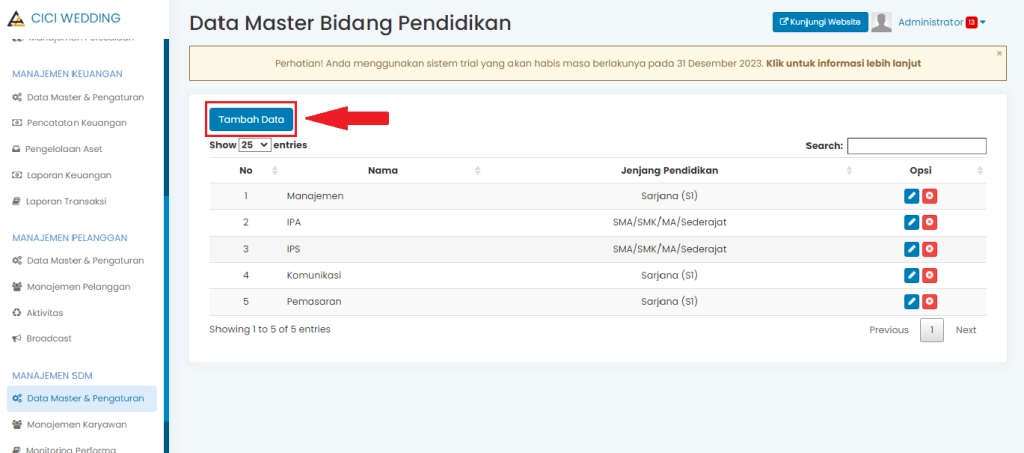Edit the IPA row with pencil icon

(x=912, y=223)
